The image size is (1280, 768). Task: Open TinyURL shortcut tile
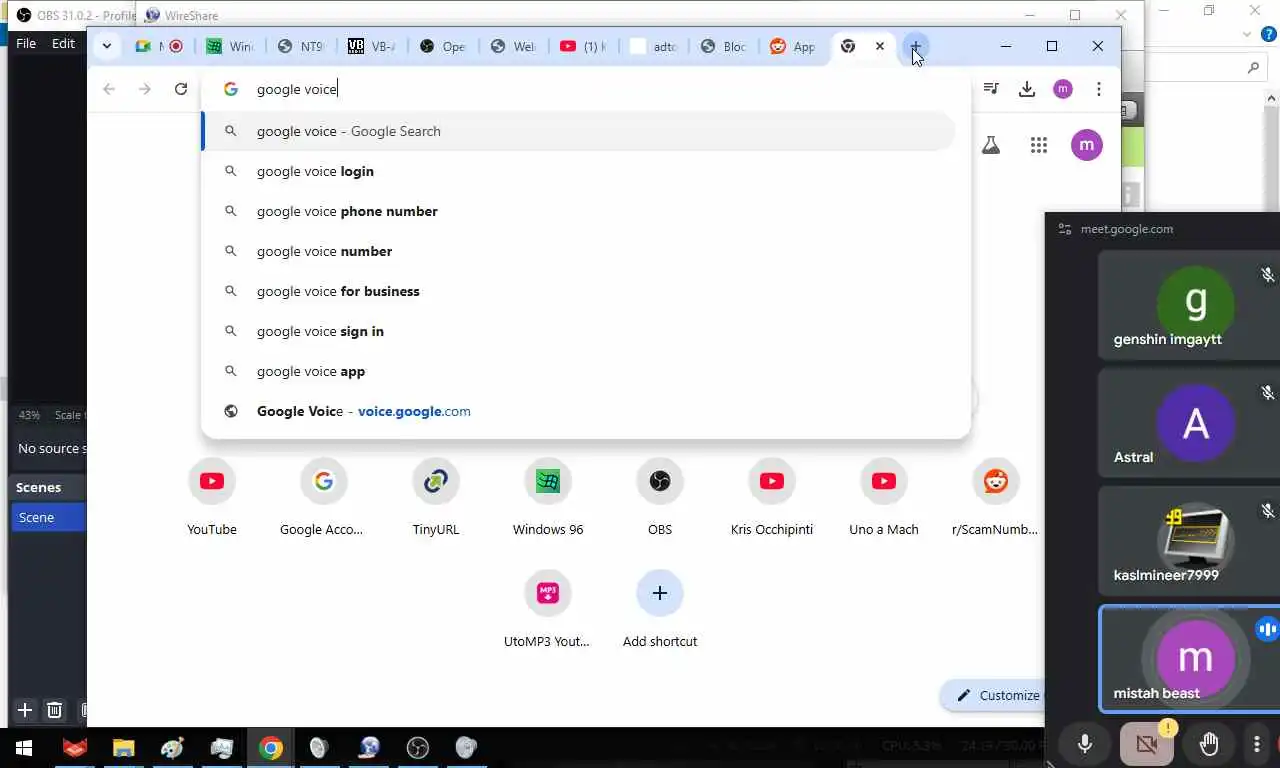[436, 497]
